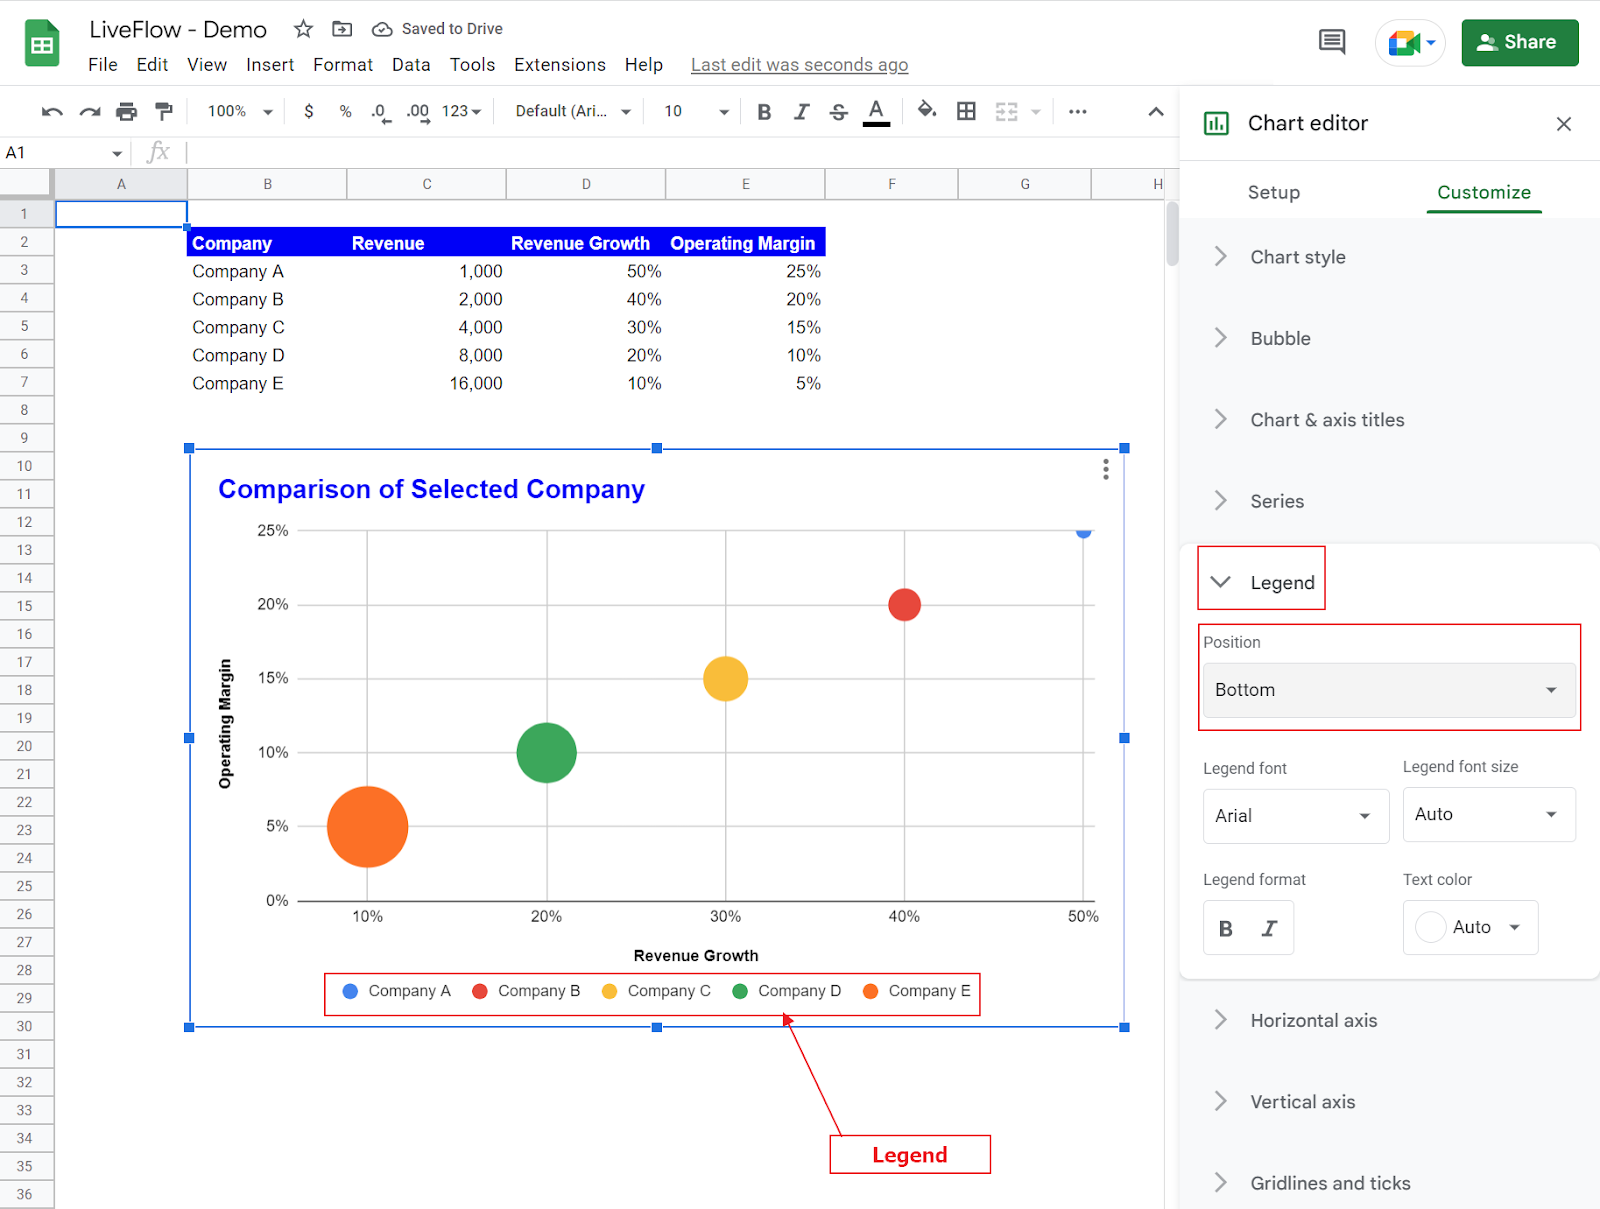Screen dimensions: 1600x1209
Task: Click the chart title Comparison of Selected Company
Action: pyautogui.click(x=431, y=489)
